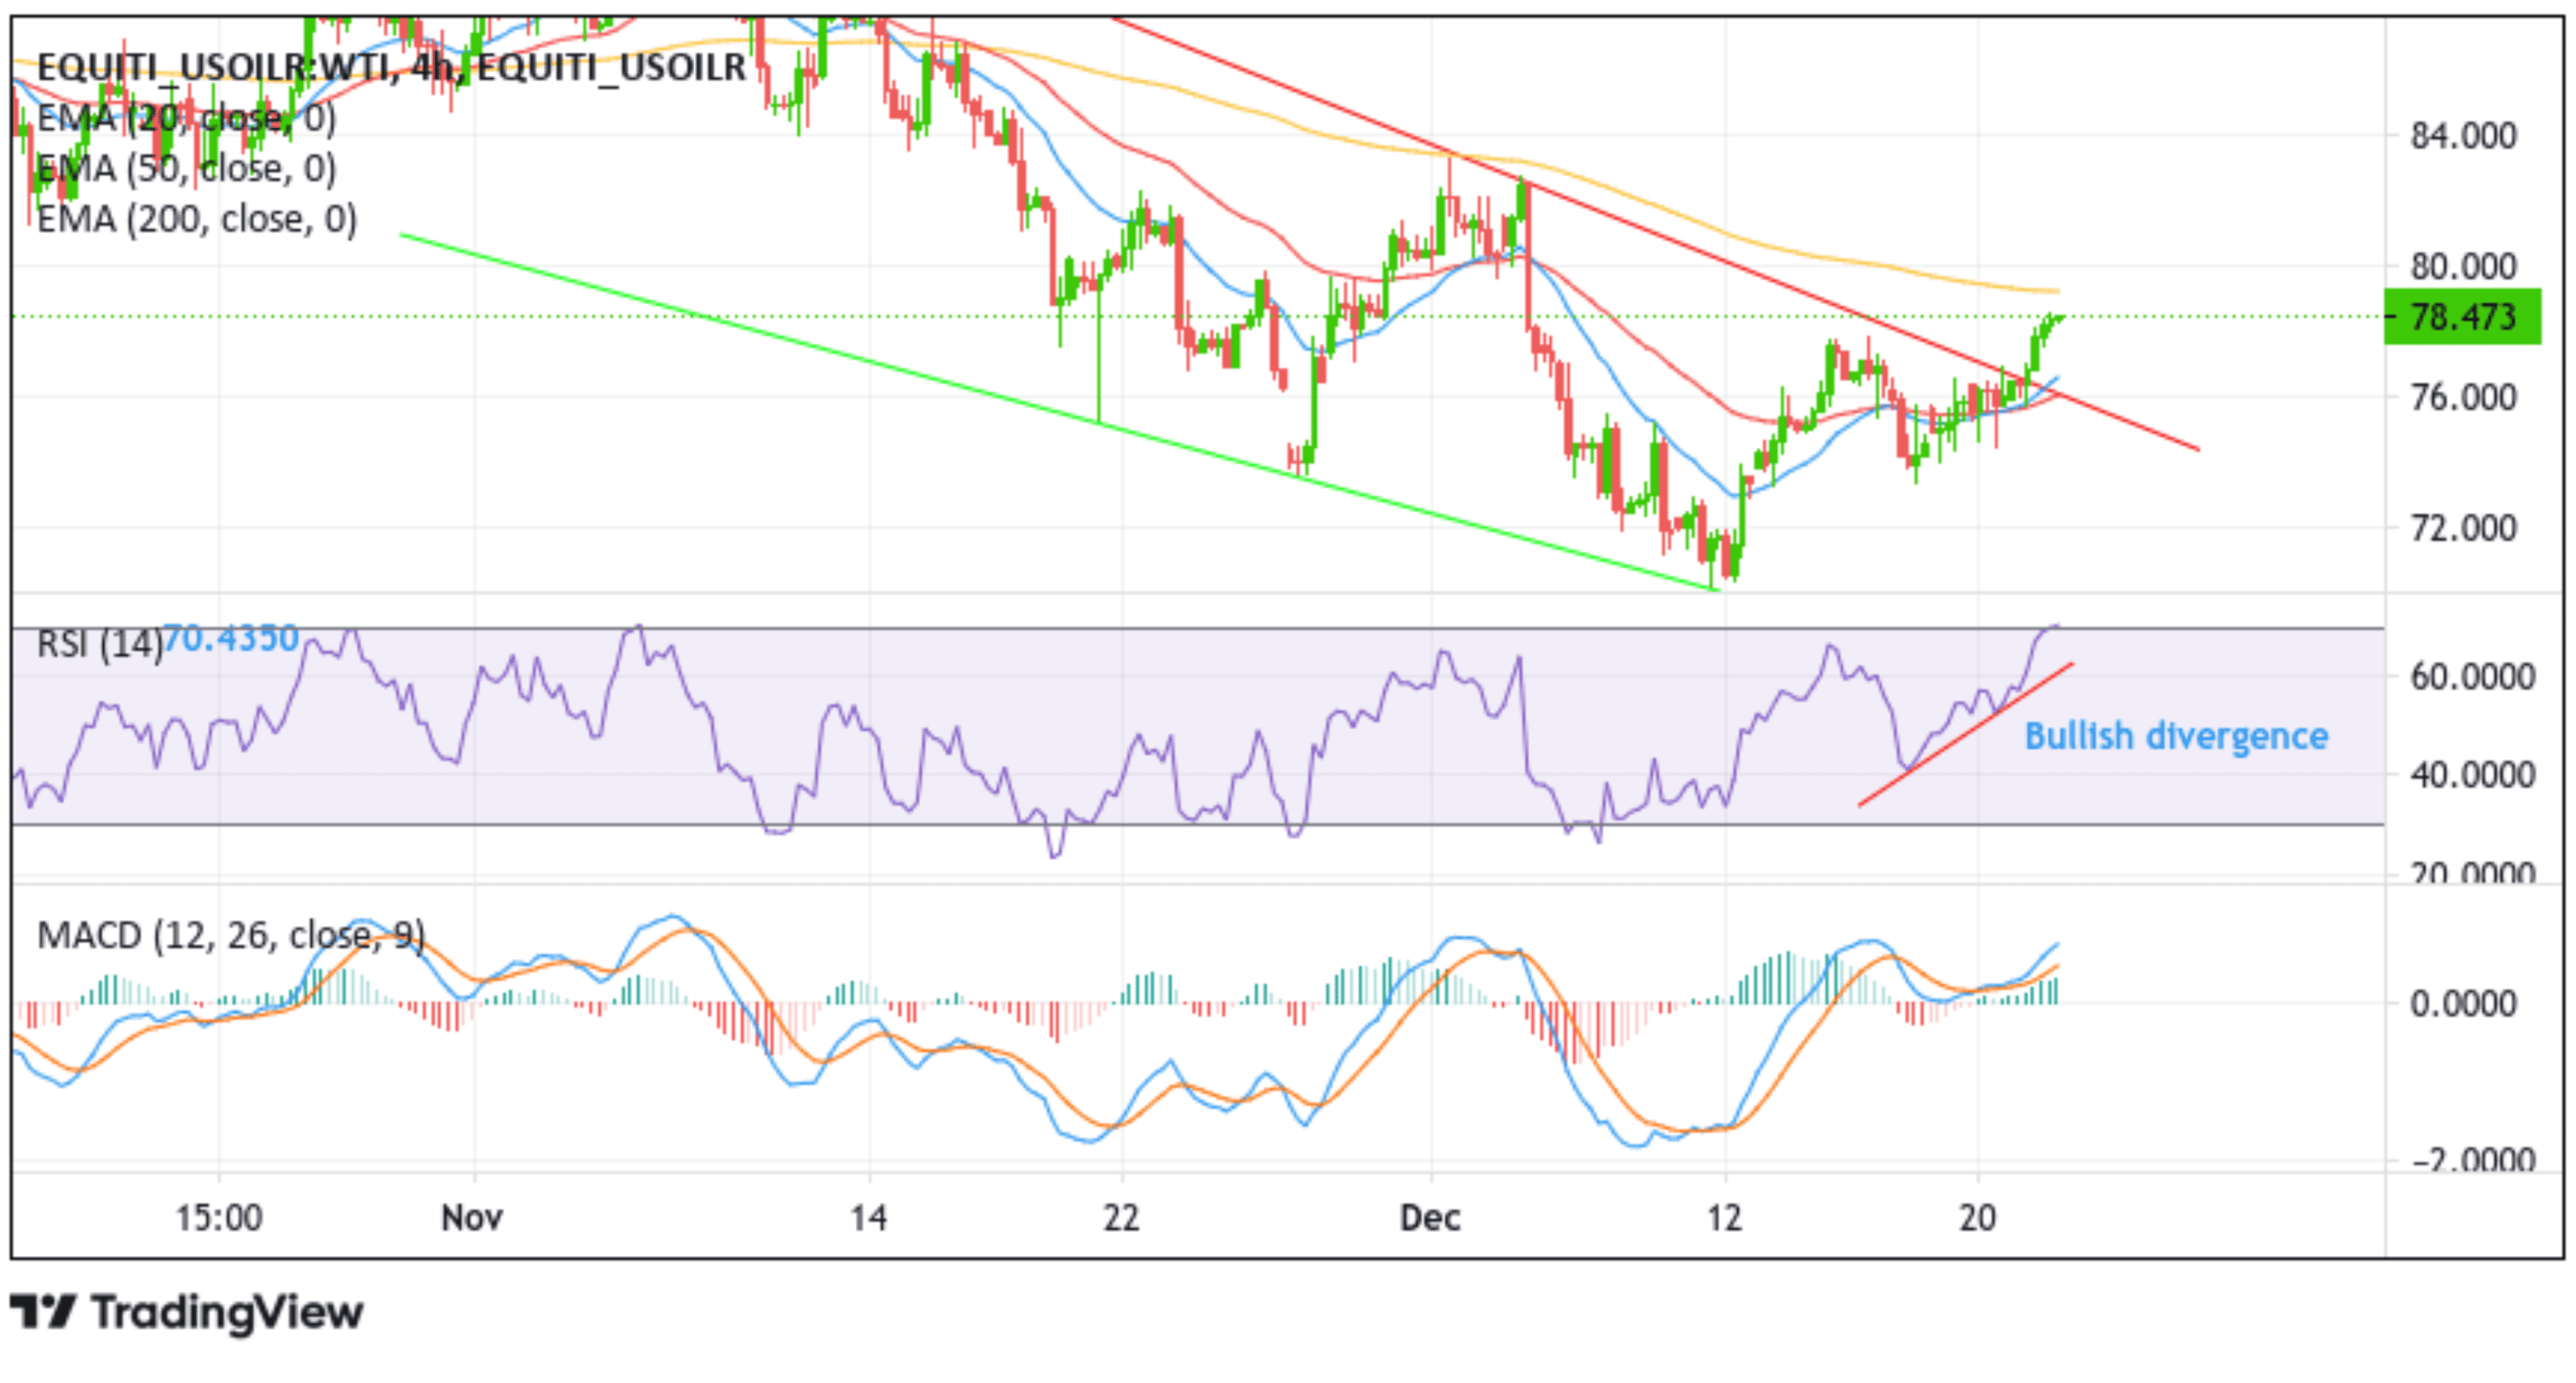Click the 76.000 price axis label
The width and height of the screenshot is (2576, 1383).
(2463, 397)
